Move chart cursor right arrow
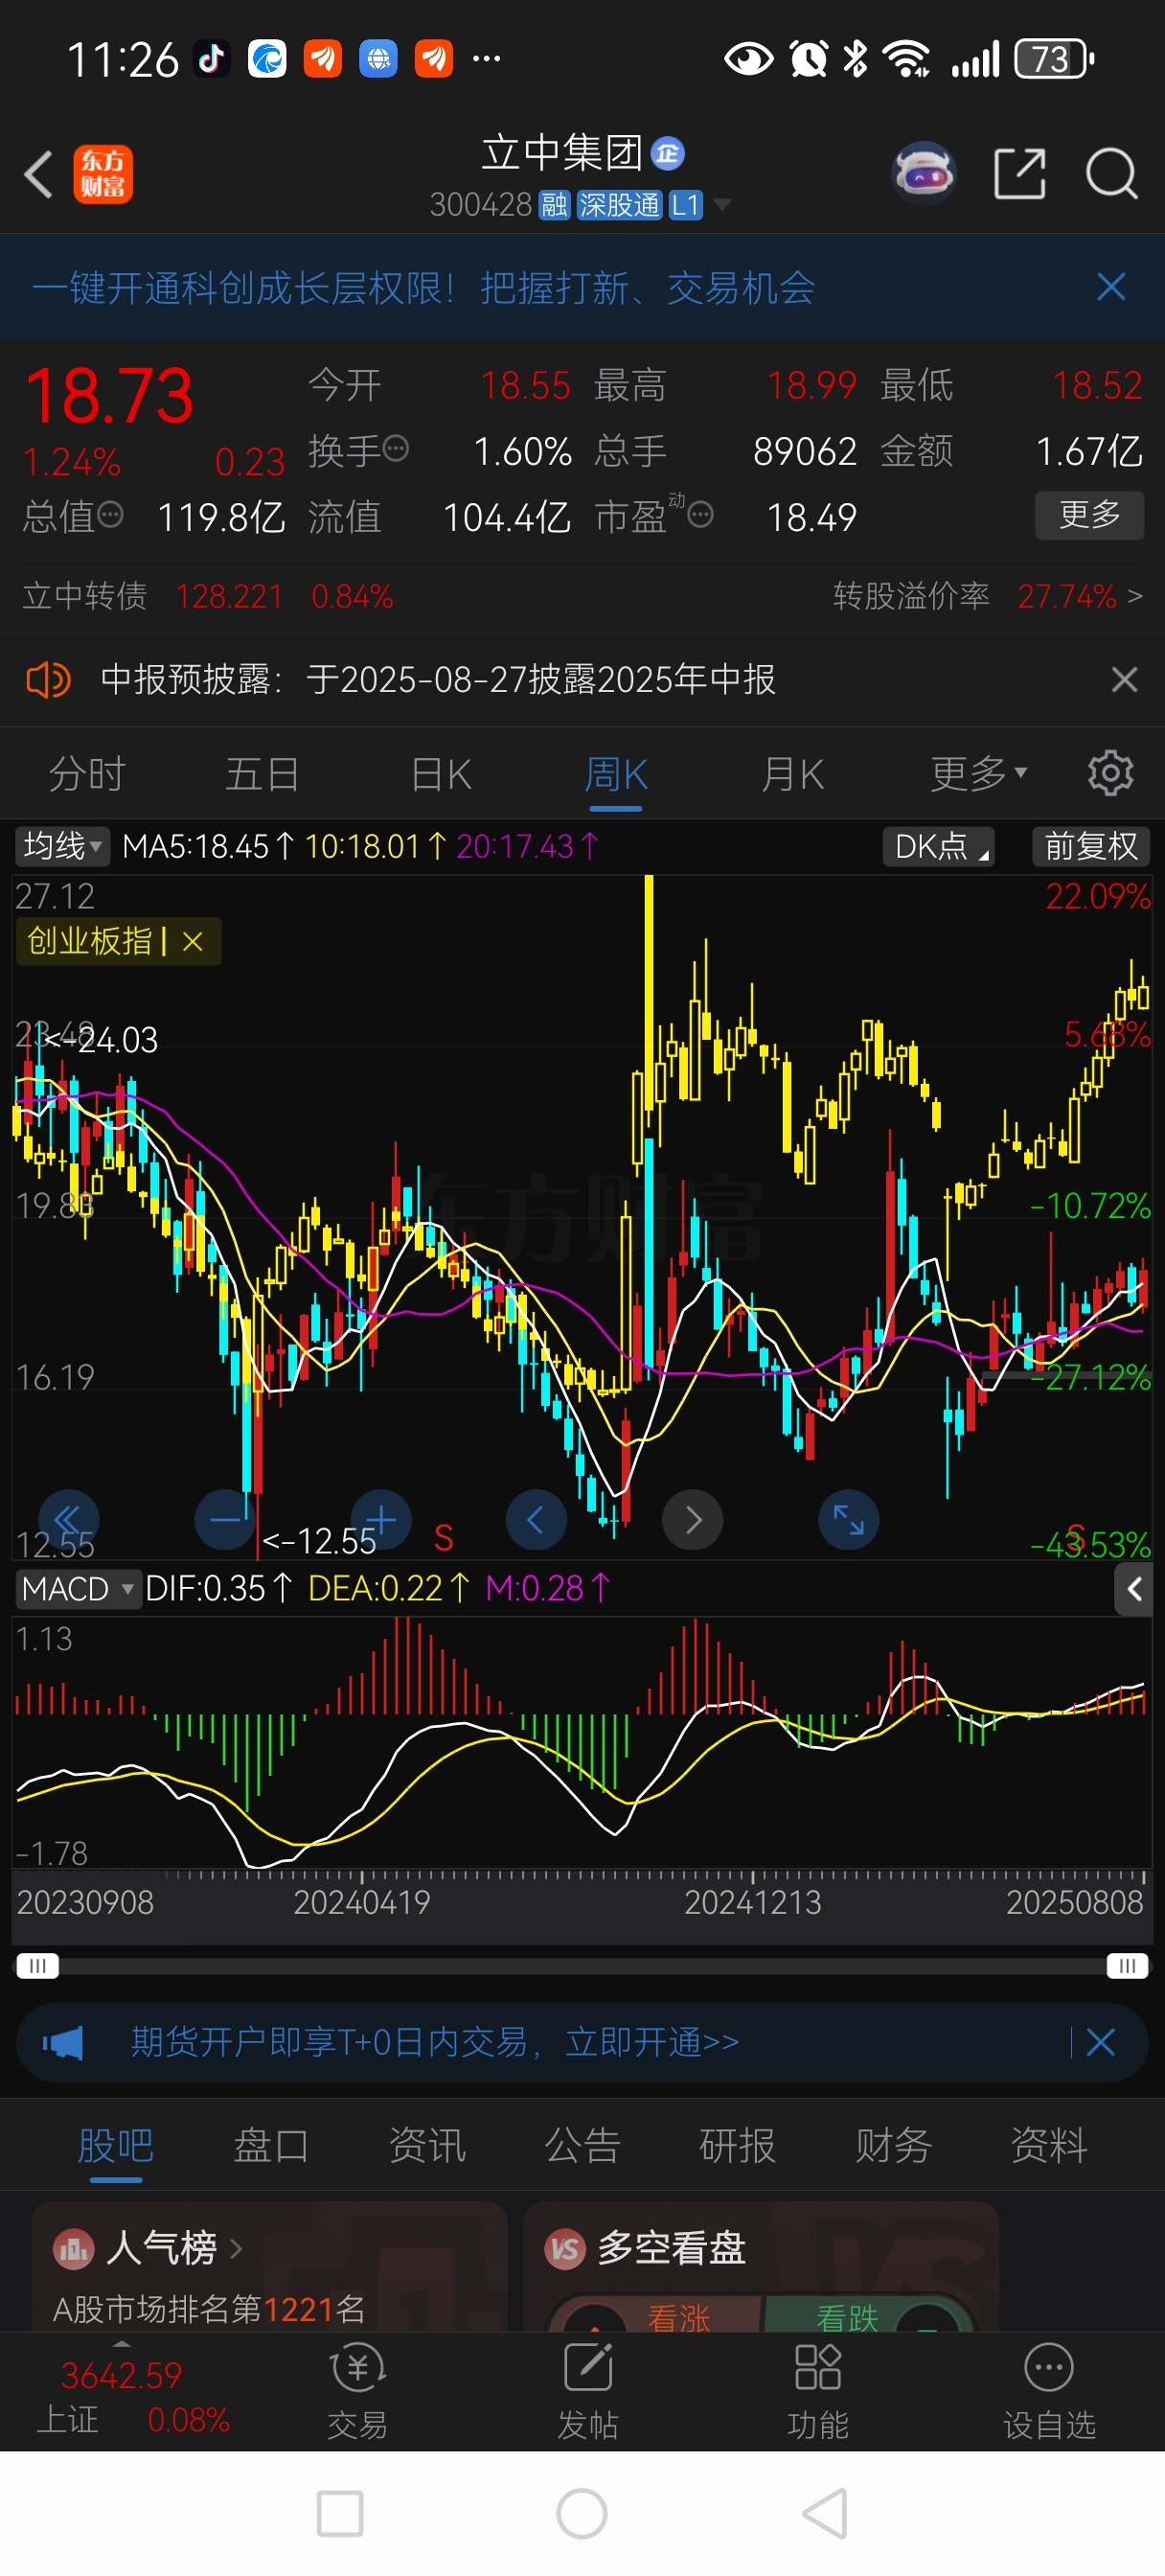The height and width of the screenshot is (2576, 1165). 692,1520
